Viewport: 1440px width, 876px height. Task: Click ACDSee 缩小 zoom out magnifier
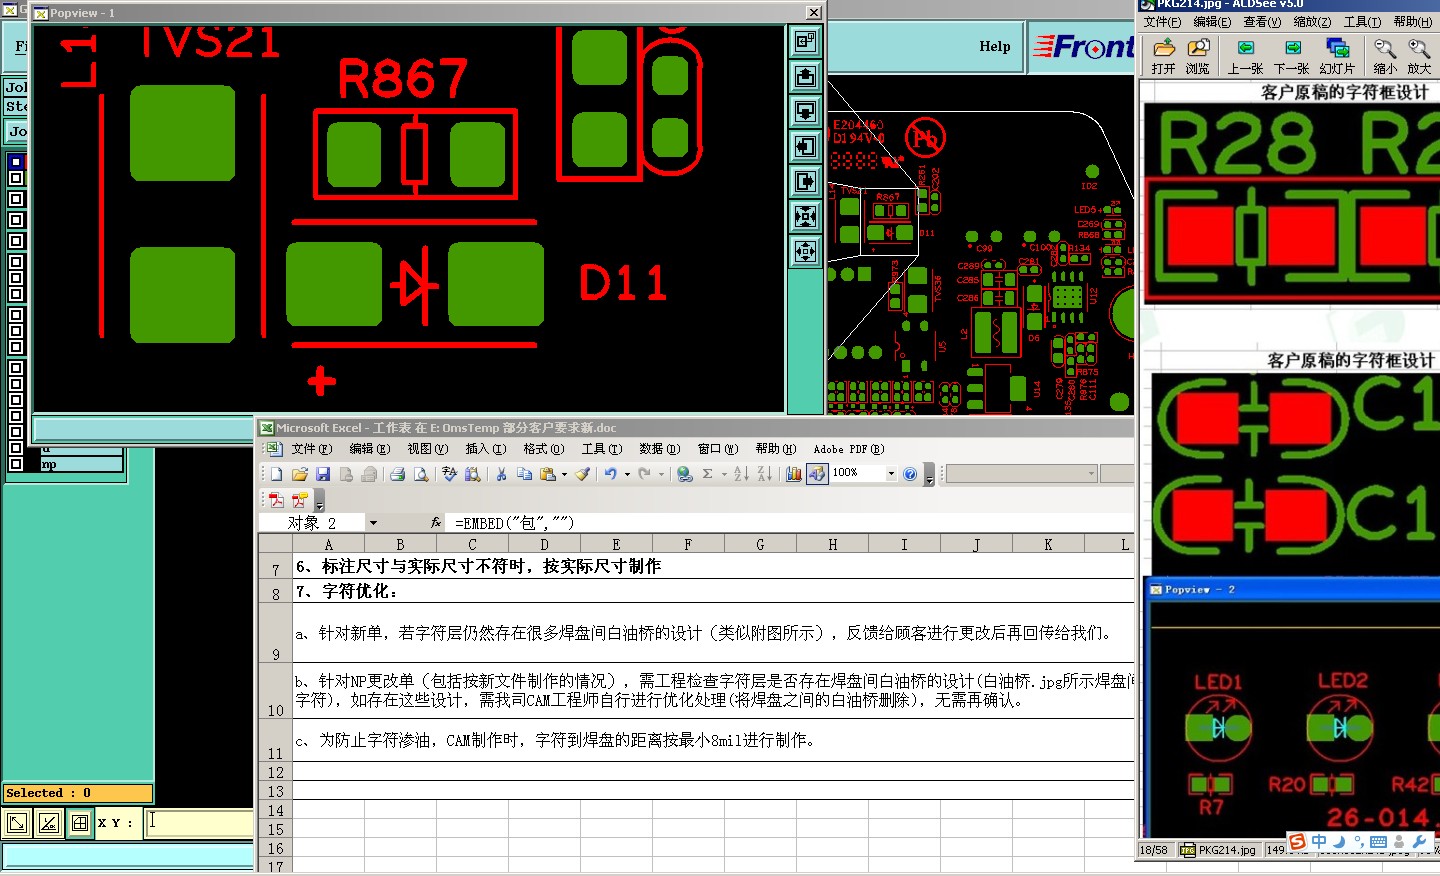[x=1385, y=56]
